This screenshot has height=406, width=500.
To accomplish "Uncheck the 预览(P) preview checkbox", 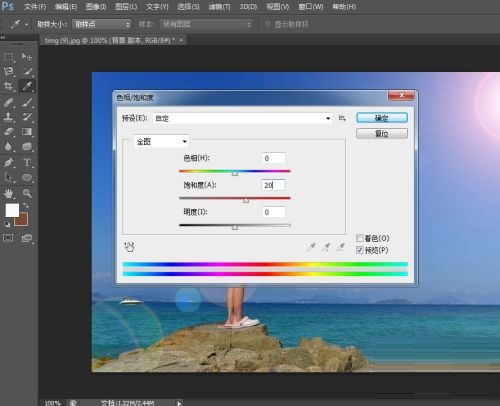I will (360, 250).
